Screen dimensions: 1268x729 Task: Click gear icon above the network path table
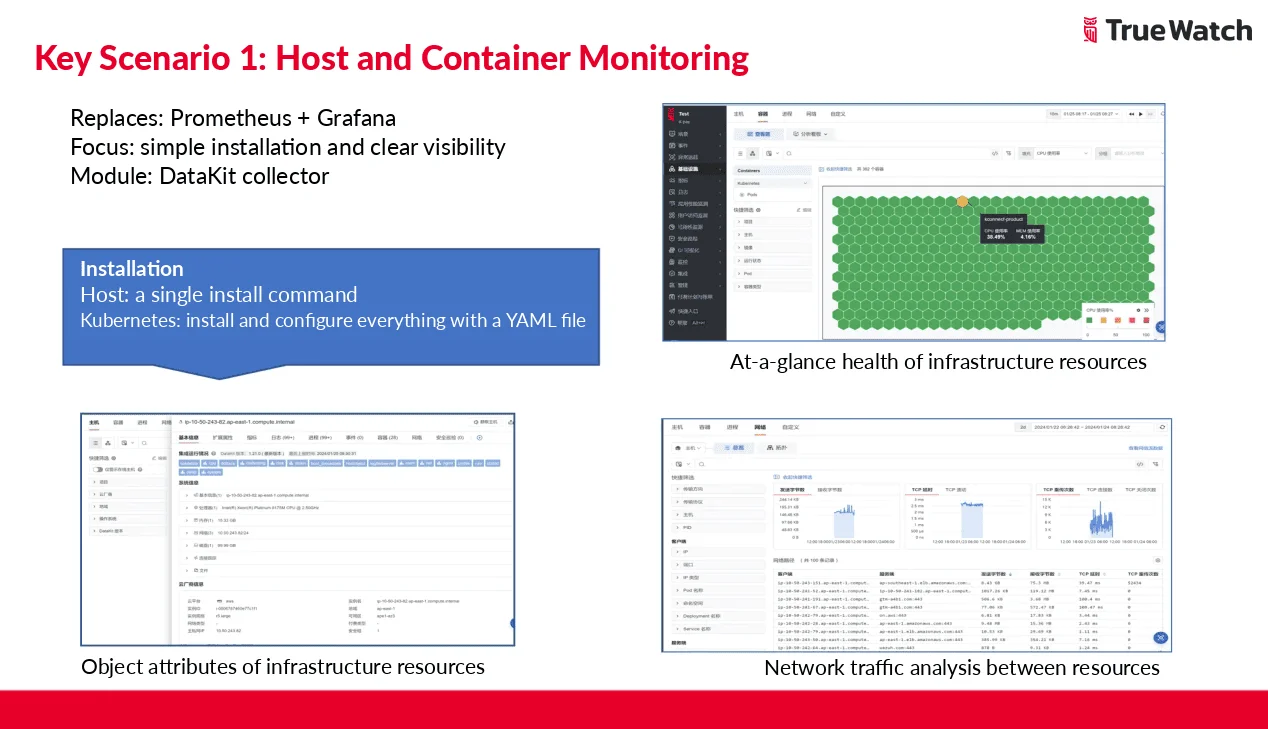tap(1158, 560)
